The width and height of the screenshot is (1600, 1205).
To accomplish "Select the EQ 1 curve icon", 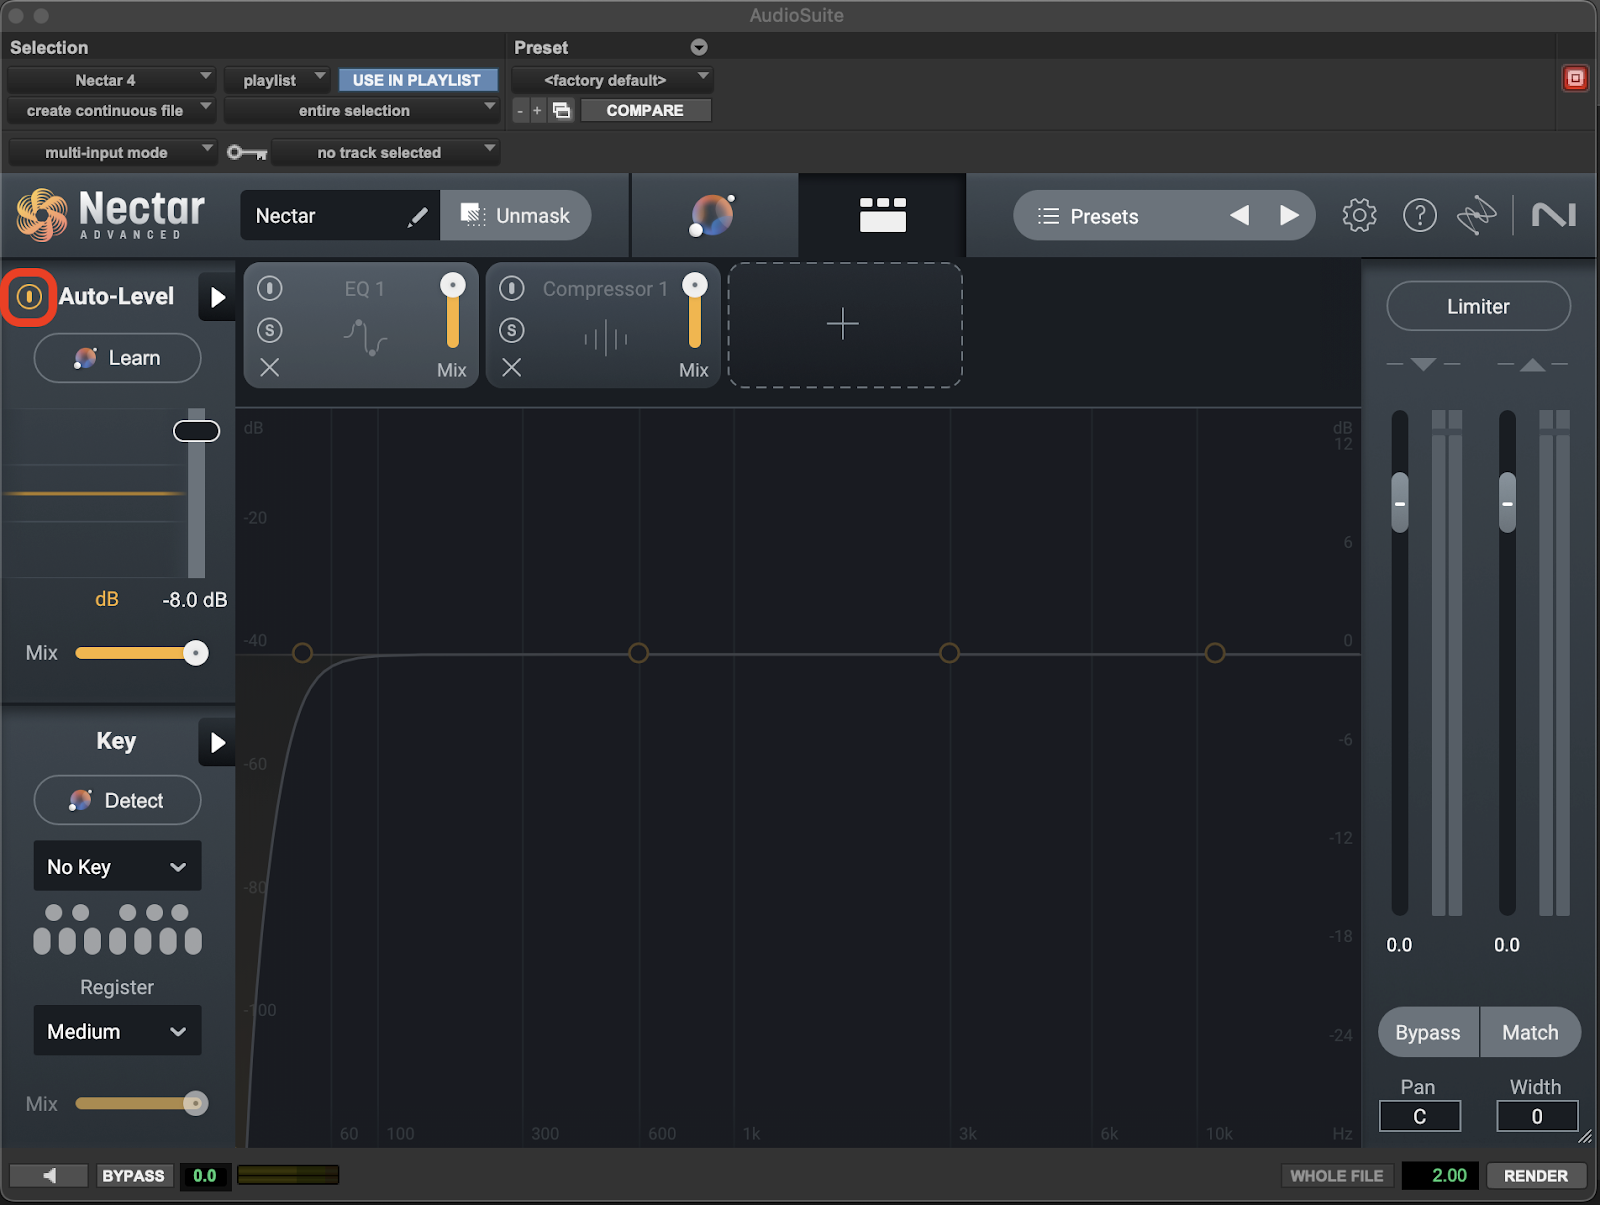I will pyautogui.click(x=365, y=337).
